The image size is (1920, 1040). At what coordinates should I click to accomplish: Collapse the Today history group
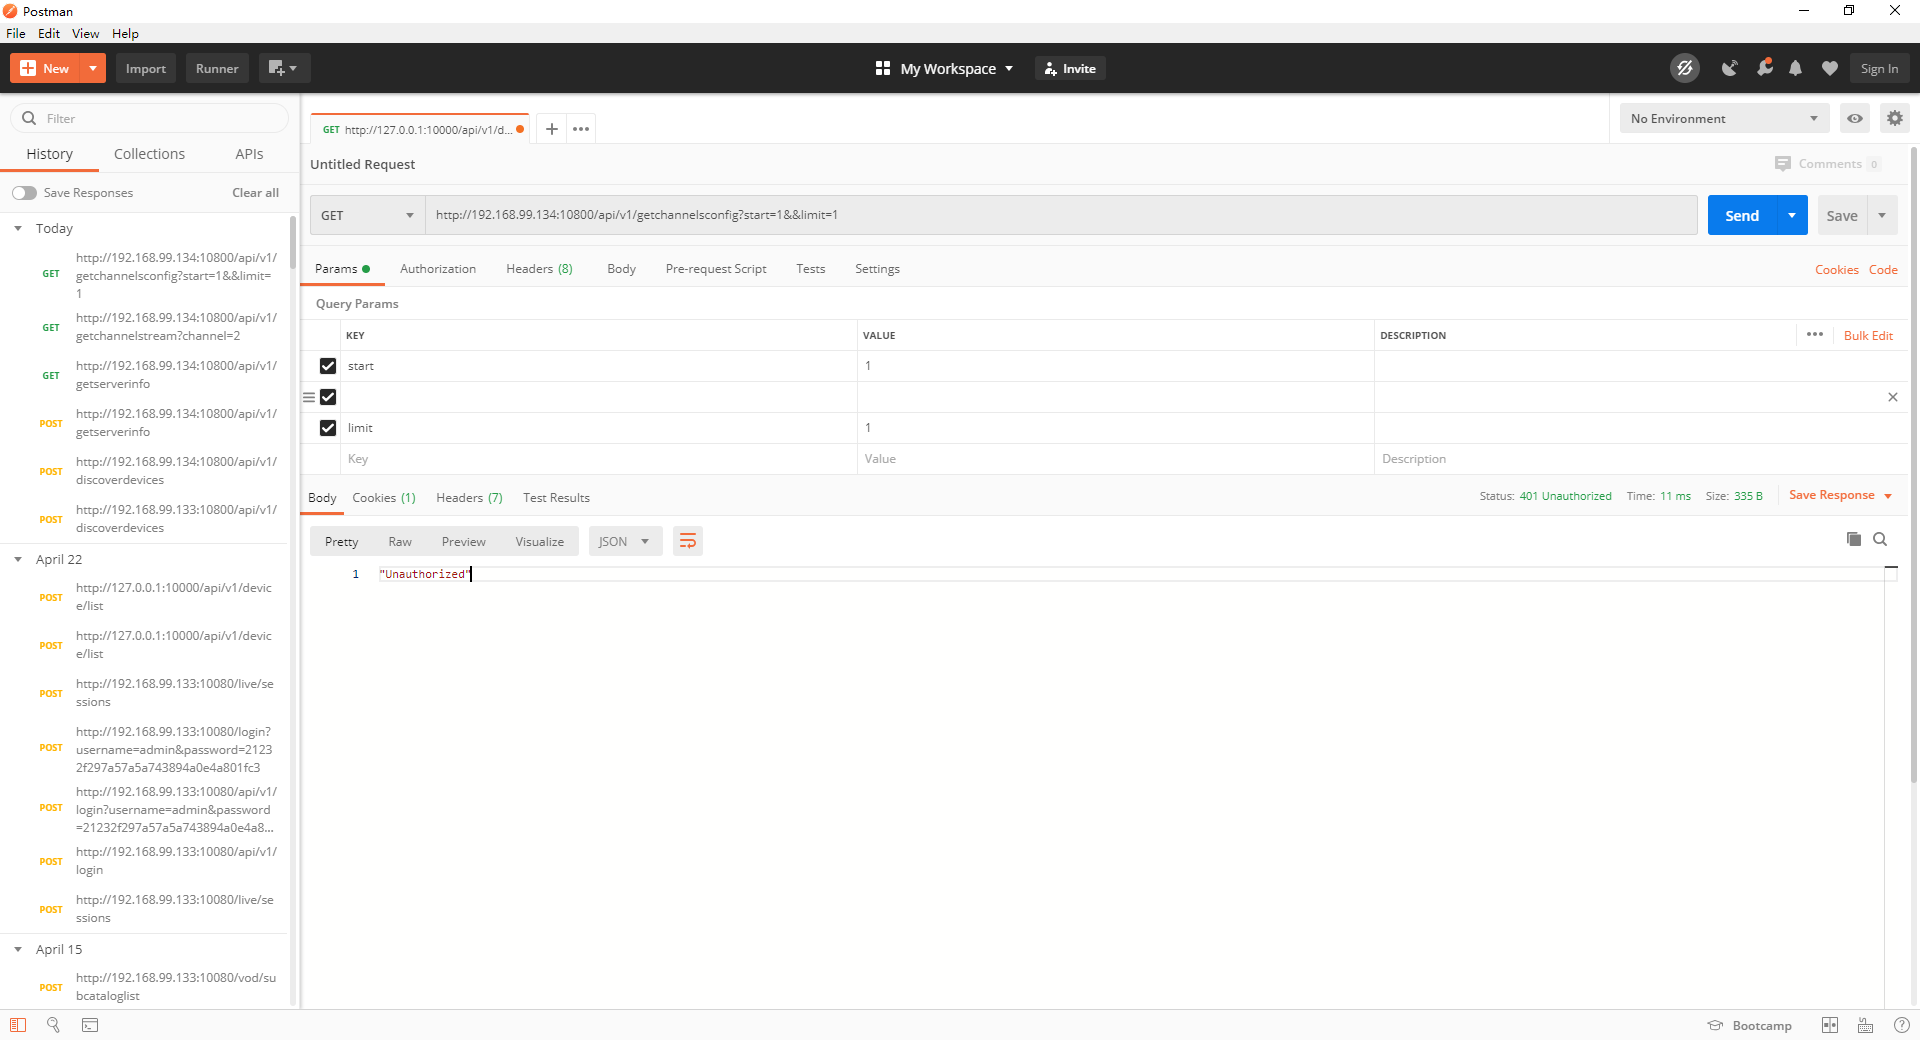[x=18, y=228]
